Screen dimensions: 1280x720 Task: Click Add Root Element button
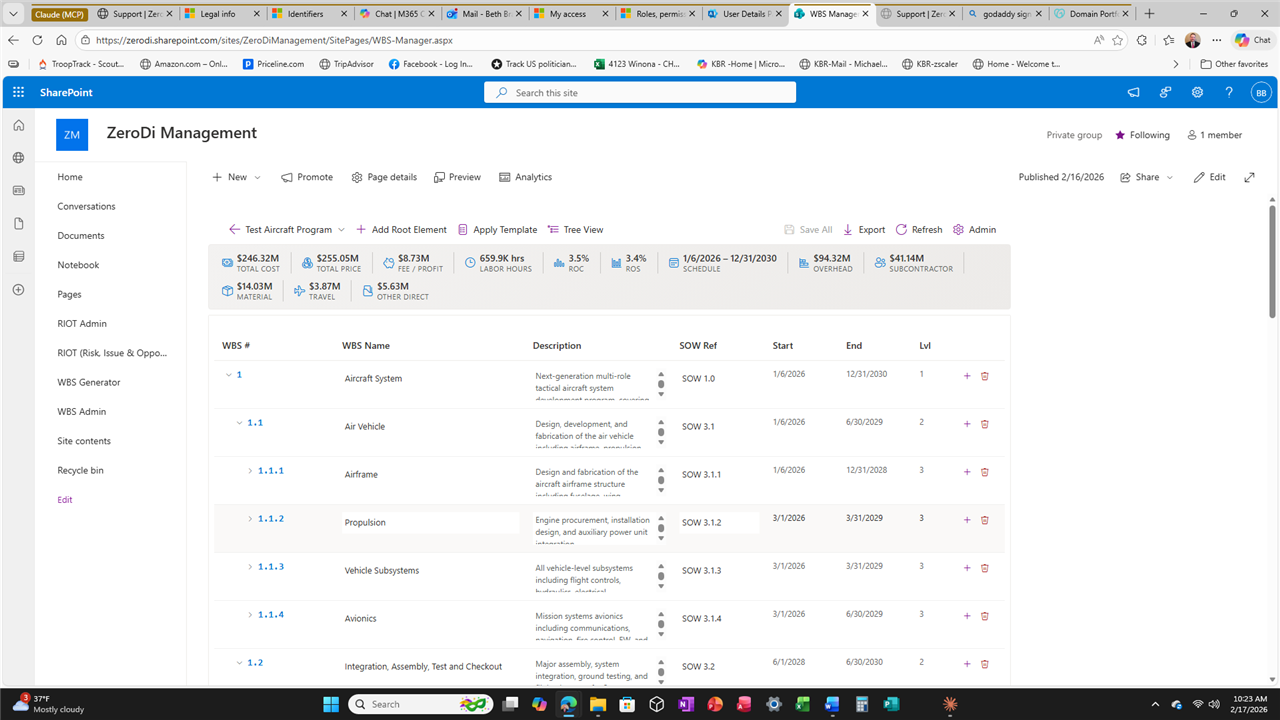401,230
